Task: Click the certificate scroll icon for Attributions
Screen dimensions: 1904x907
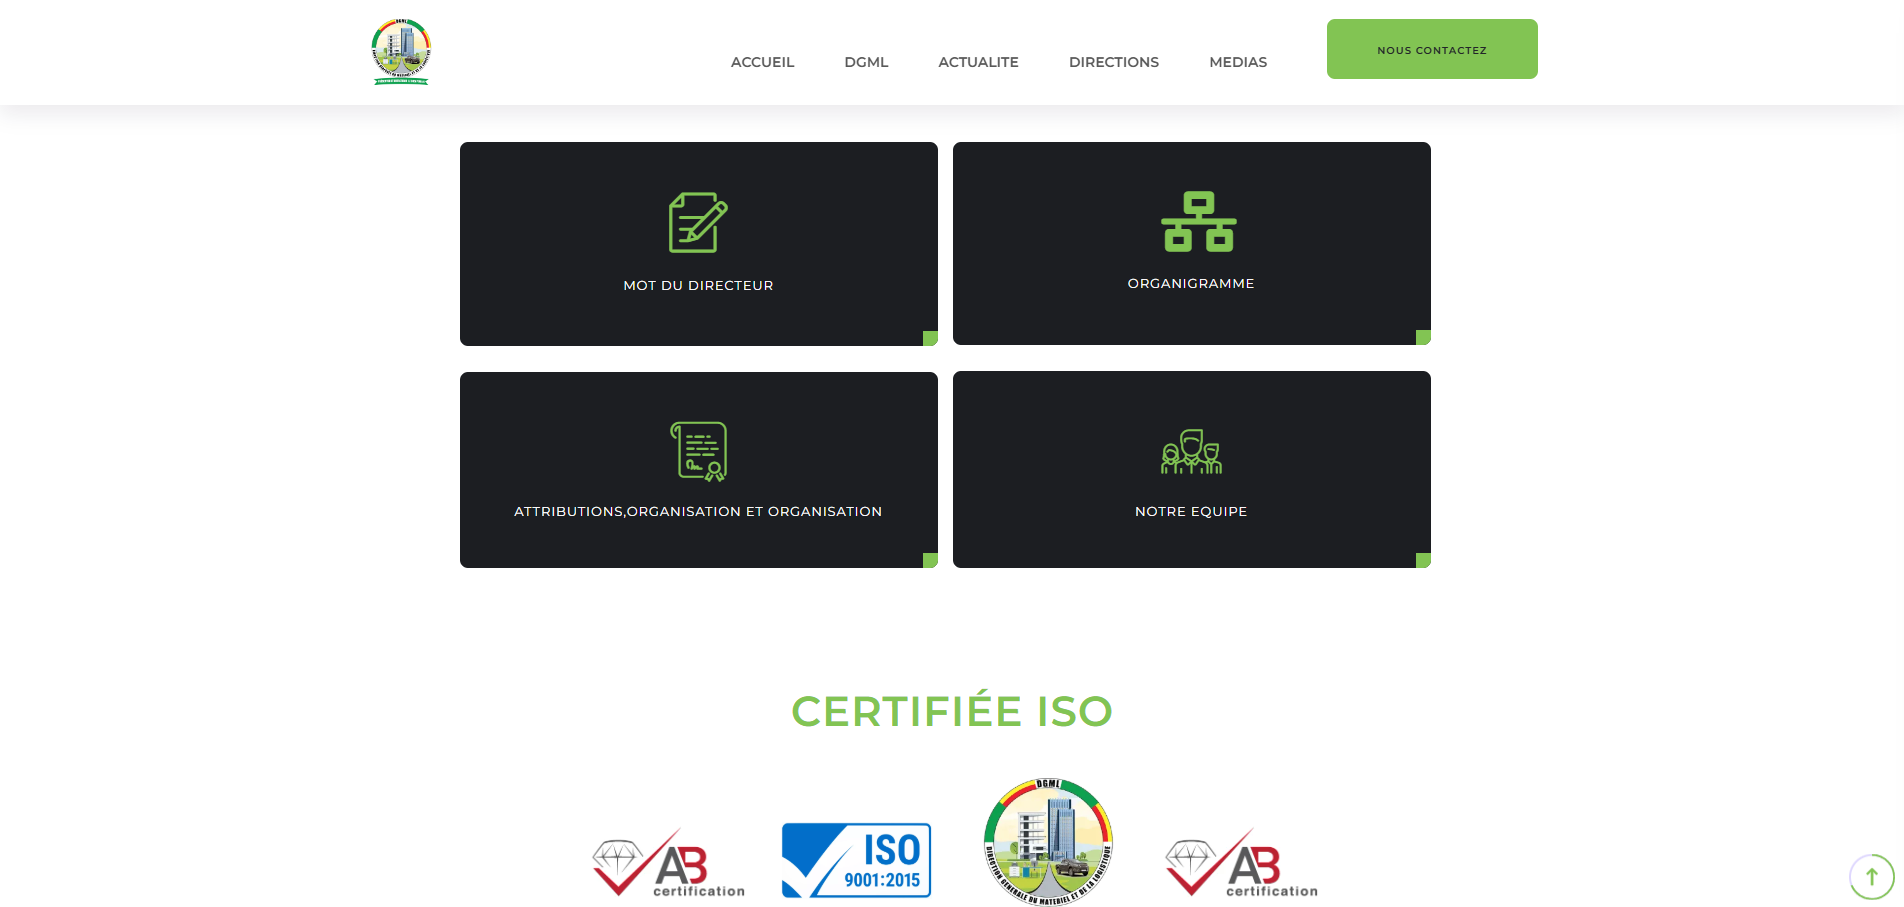Action: pyautogui.click(x=698, y=451)
